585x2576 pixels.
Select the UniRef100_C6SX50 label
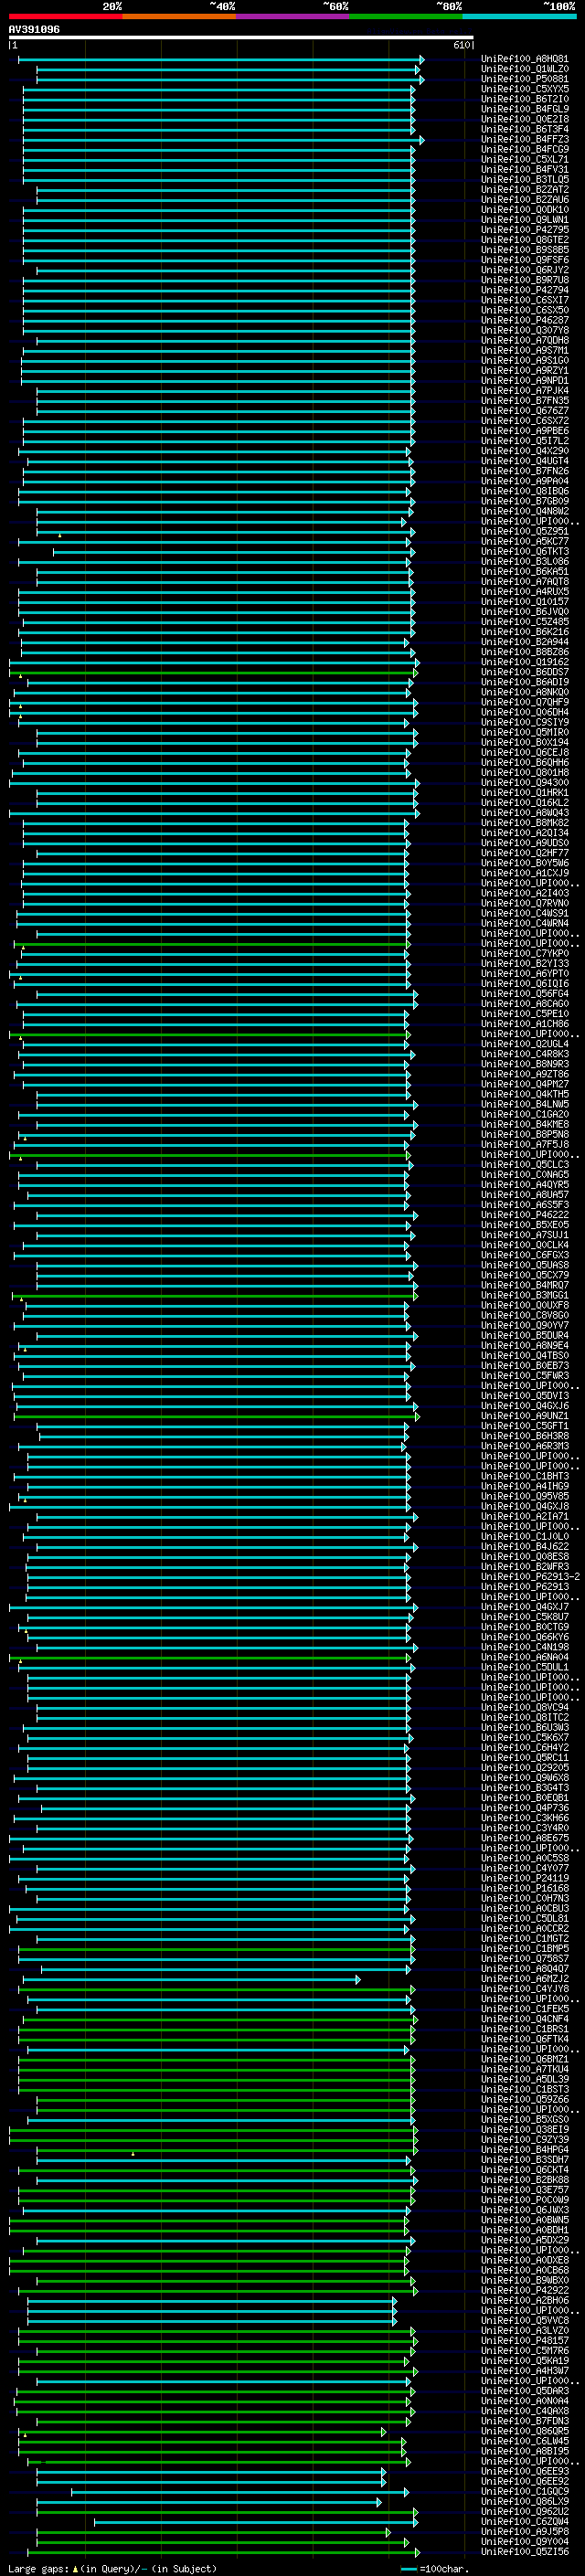pos(524,310)
